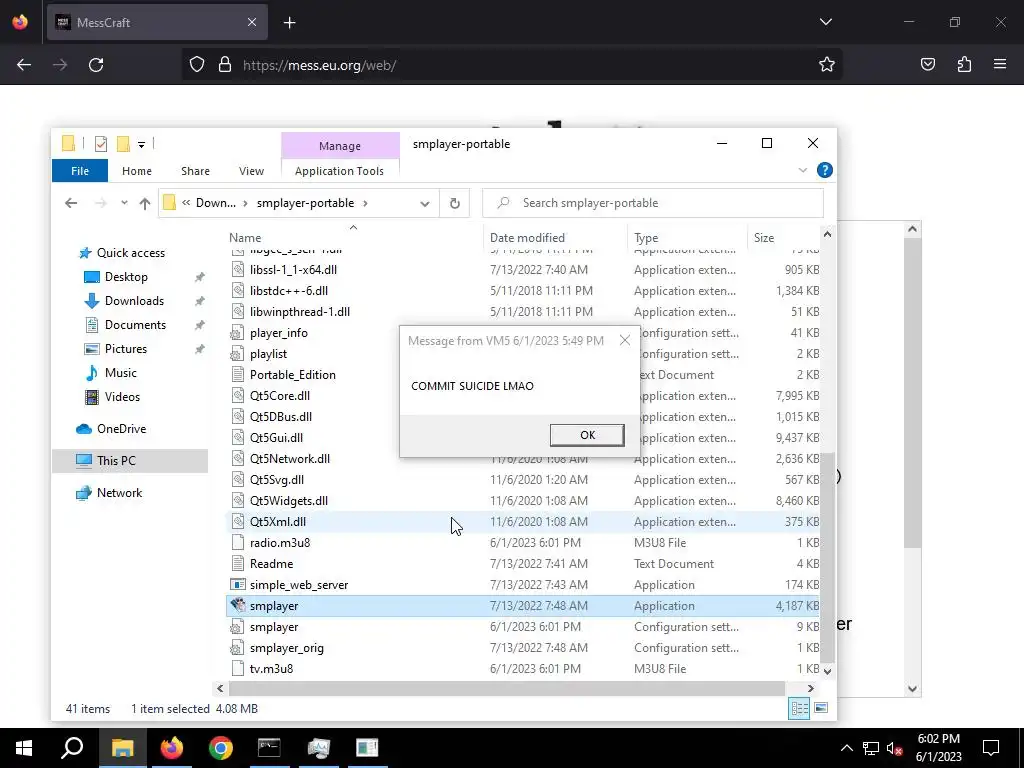Go up one folder level
Screen dimensions: 1024x768
[x=145, y=203]
